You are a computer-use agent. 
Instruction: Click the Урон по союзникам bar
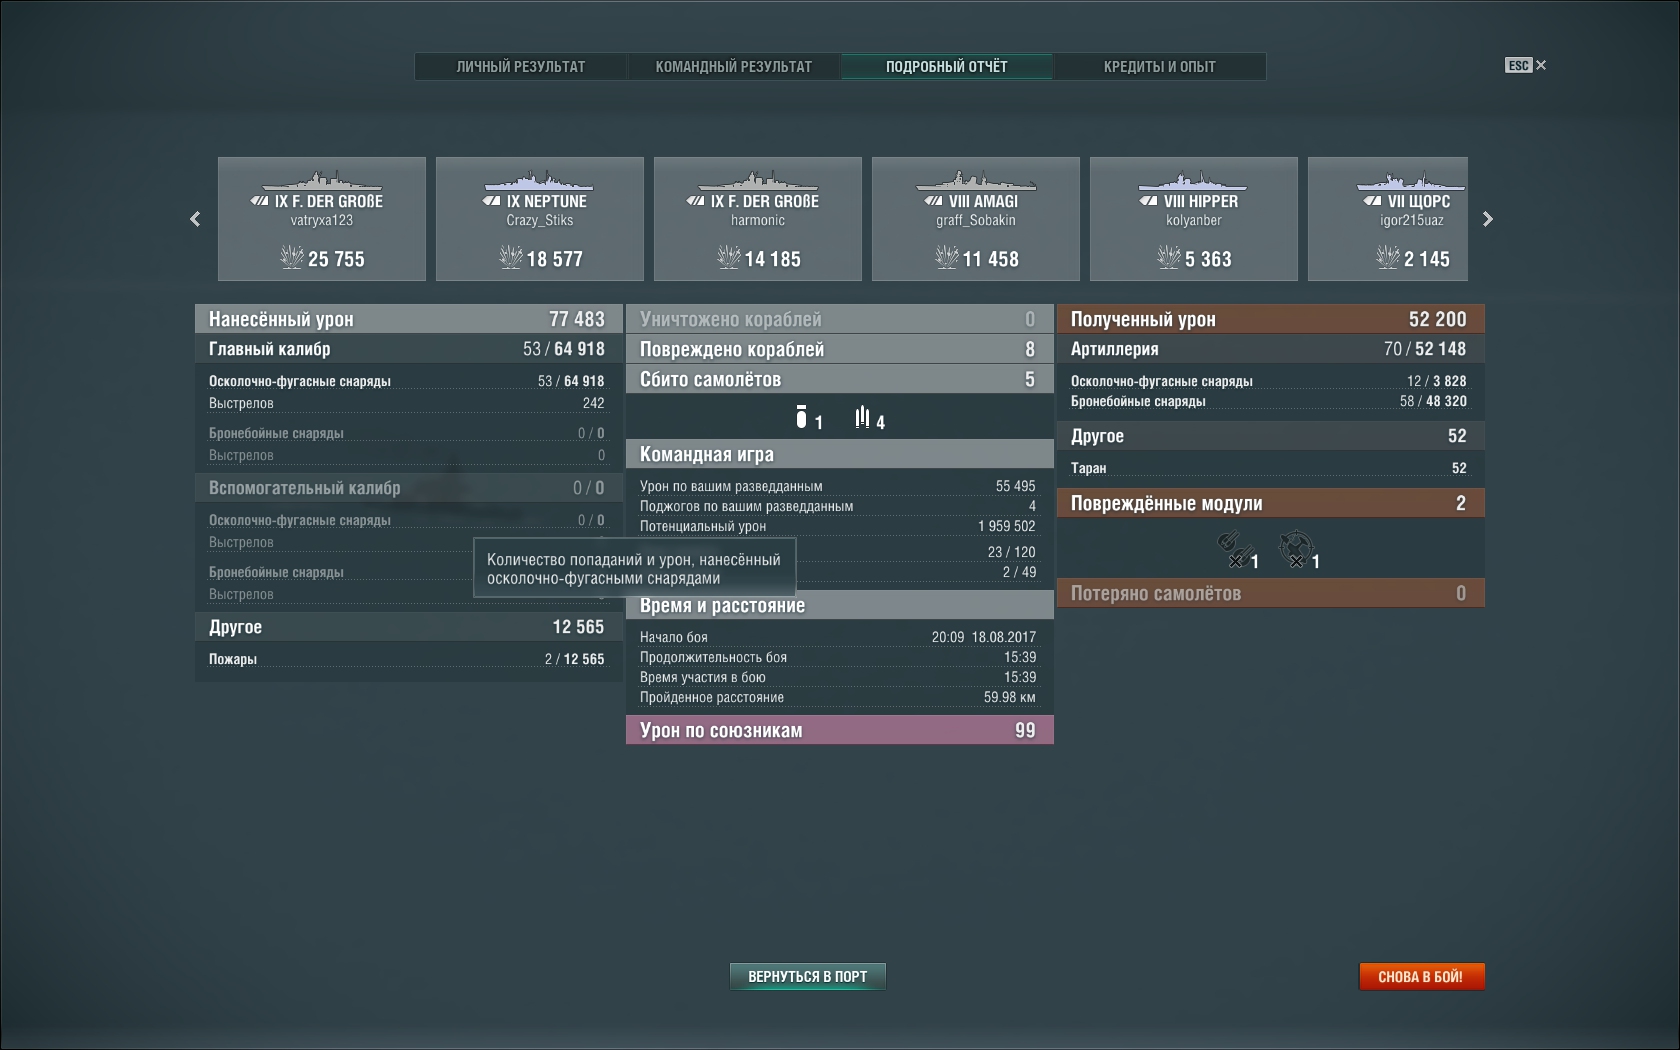coord(840,730)
